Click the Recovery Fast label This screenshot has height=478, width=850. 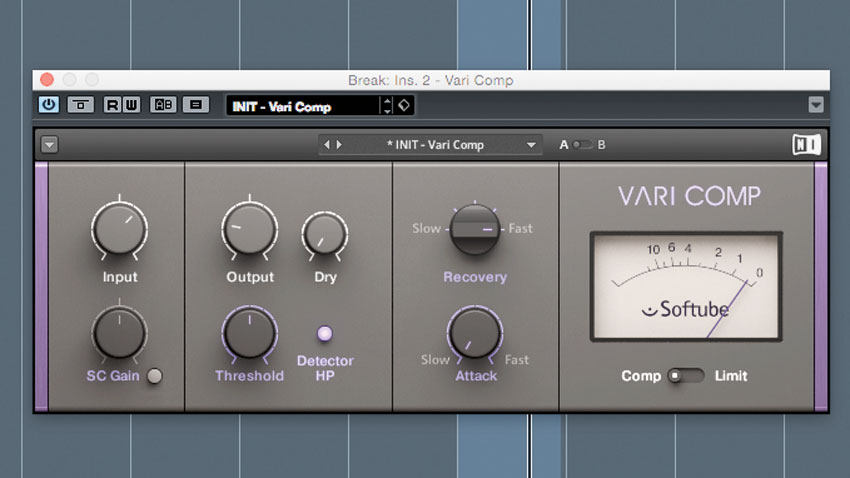point(520,228)
